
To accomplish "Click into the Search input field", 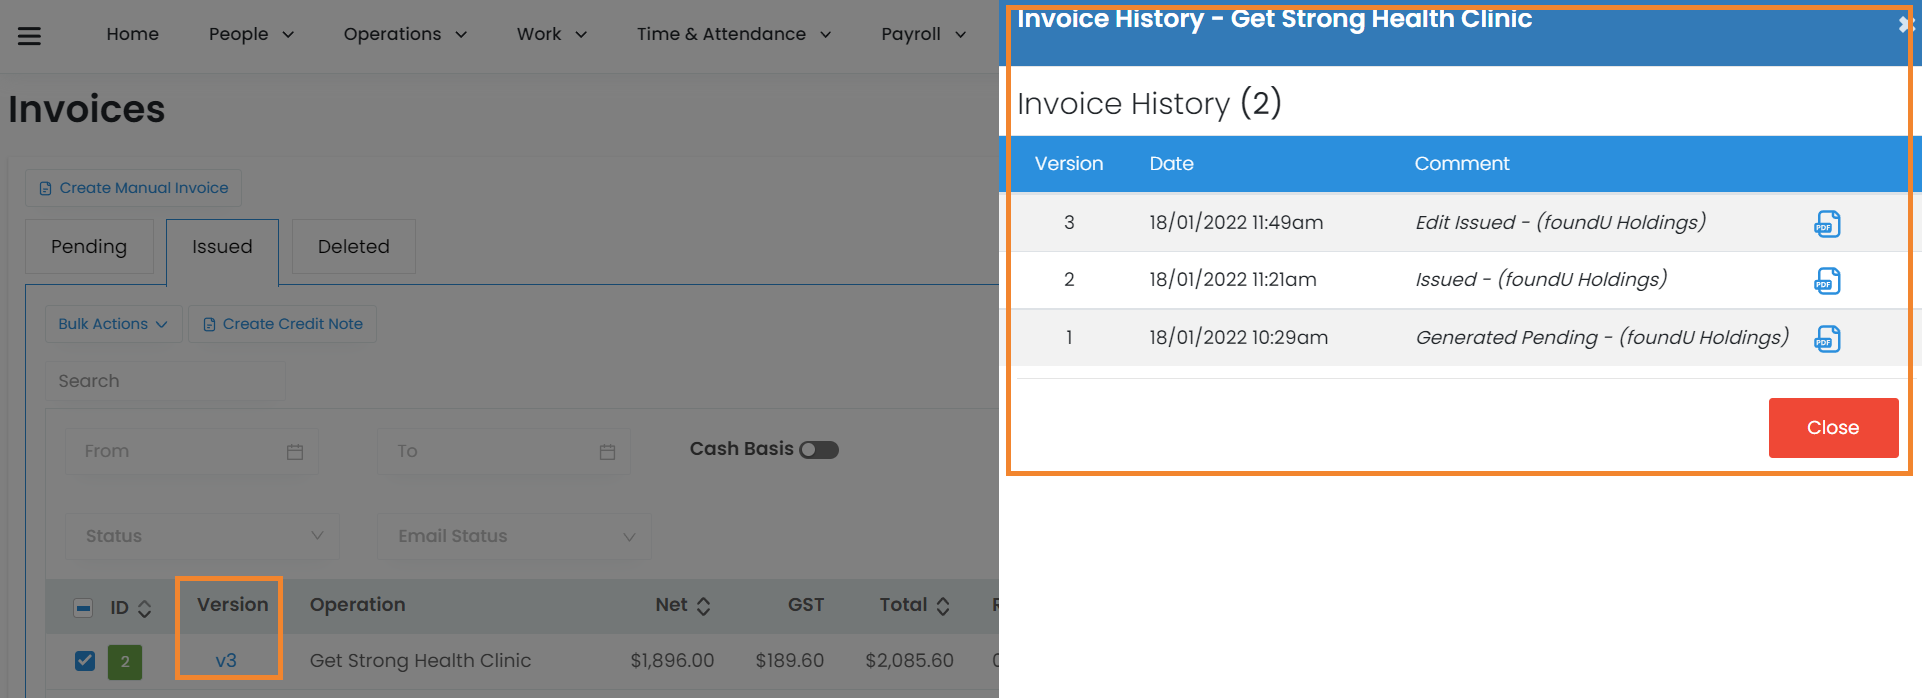I will (165, 381).
